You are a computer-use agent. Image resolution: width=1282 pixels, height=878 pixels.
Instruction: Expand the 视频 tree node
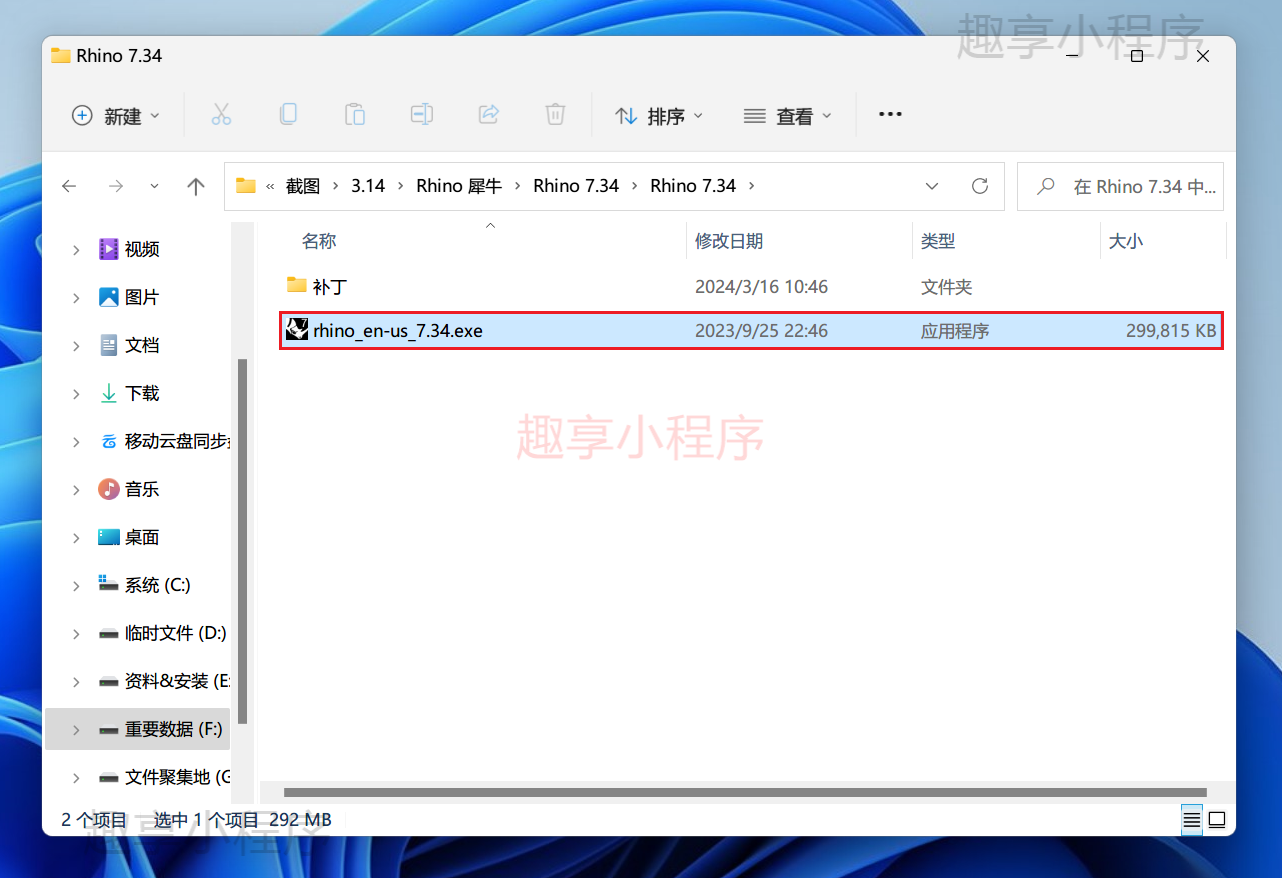(x=76, y=249)
